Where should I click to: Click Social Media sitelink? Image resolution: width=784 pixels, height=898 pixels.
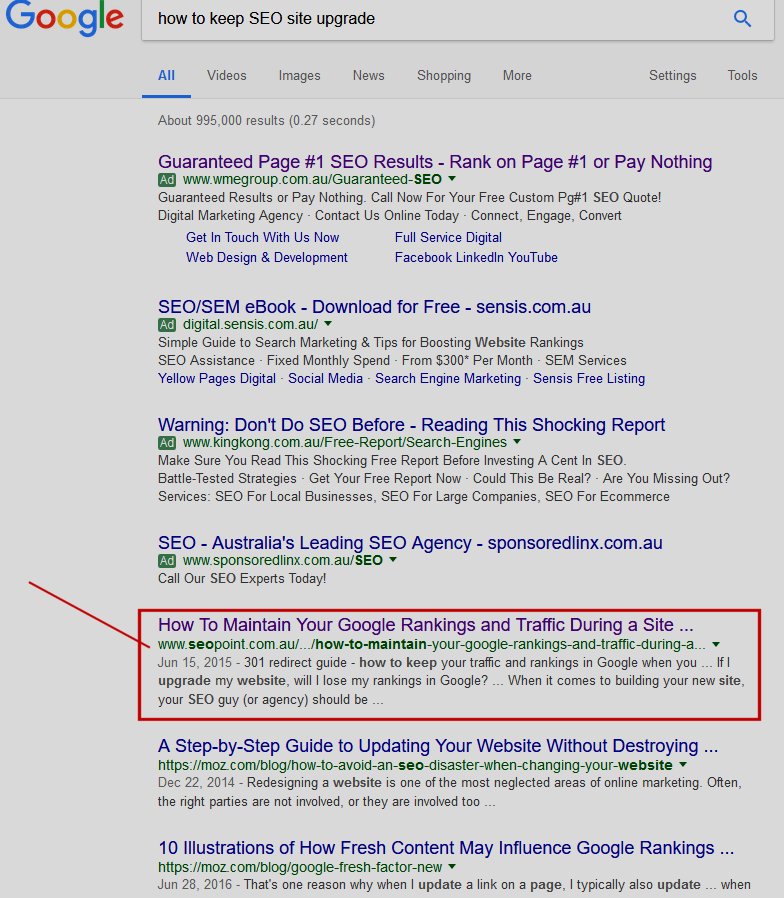pos(325,379)
